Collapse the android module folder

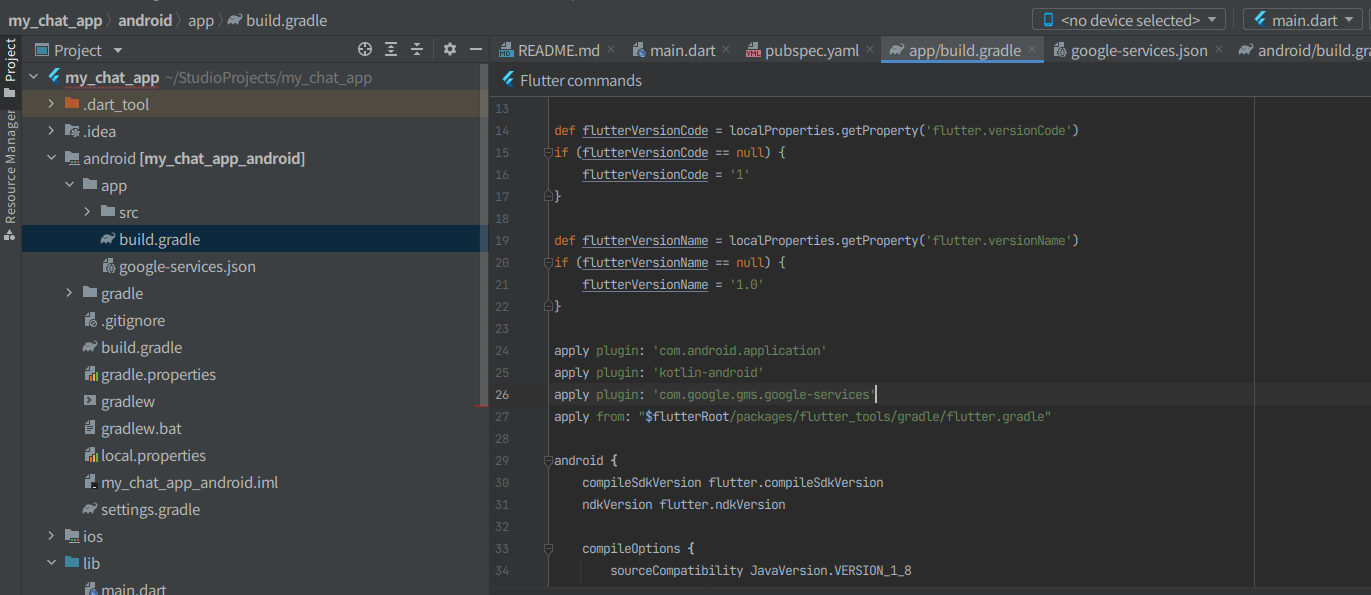(x=52, y=158)
